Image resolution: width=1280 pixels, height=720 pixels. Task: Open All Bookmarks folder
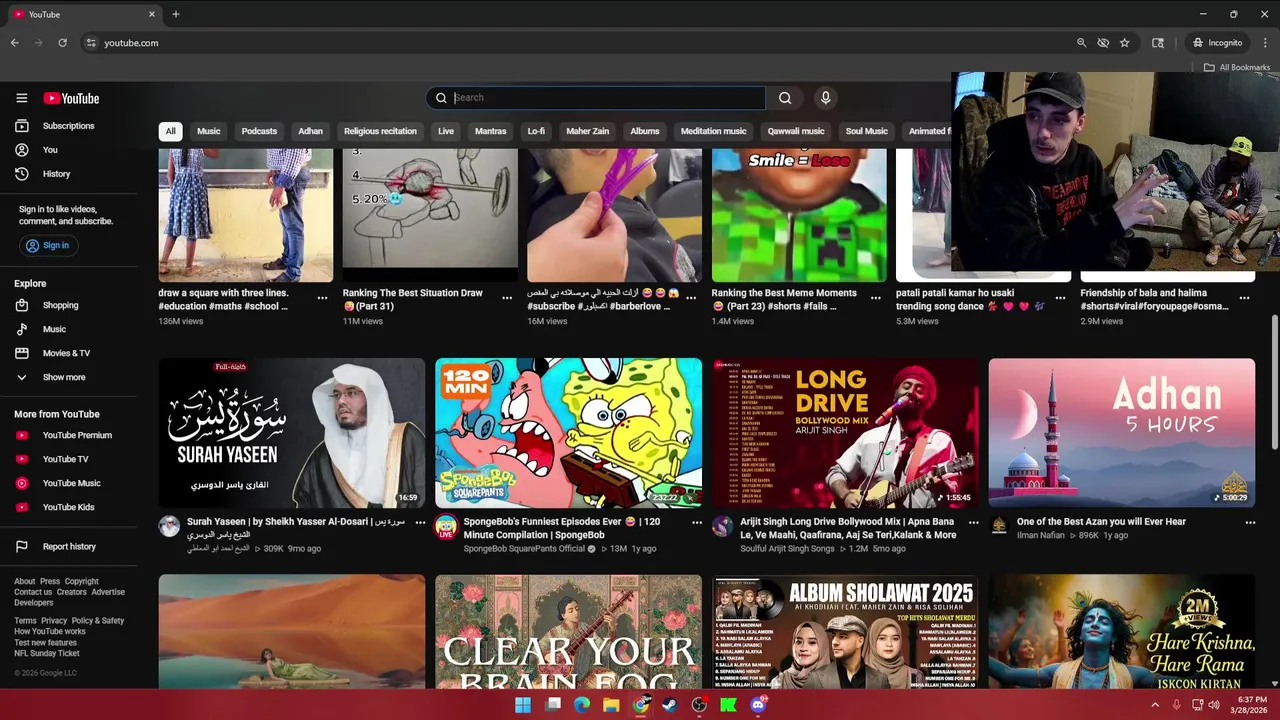[x=1236, y=67]
